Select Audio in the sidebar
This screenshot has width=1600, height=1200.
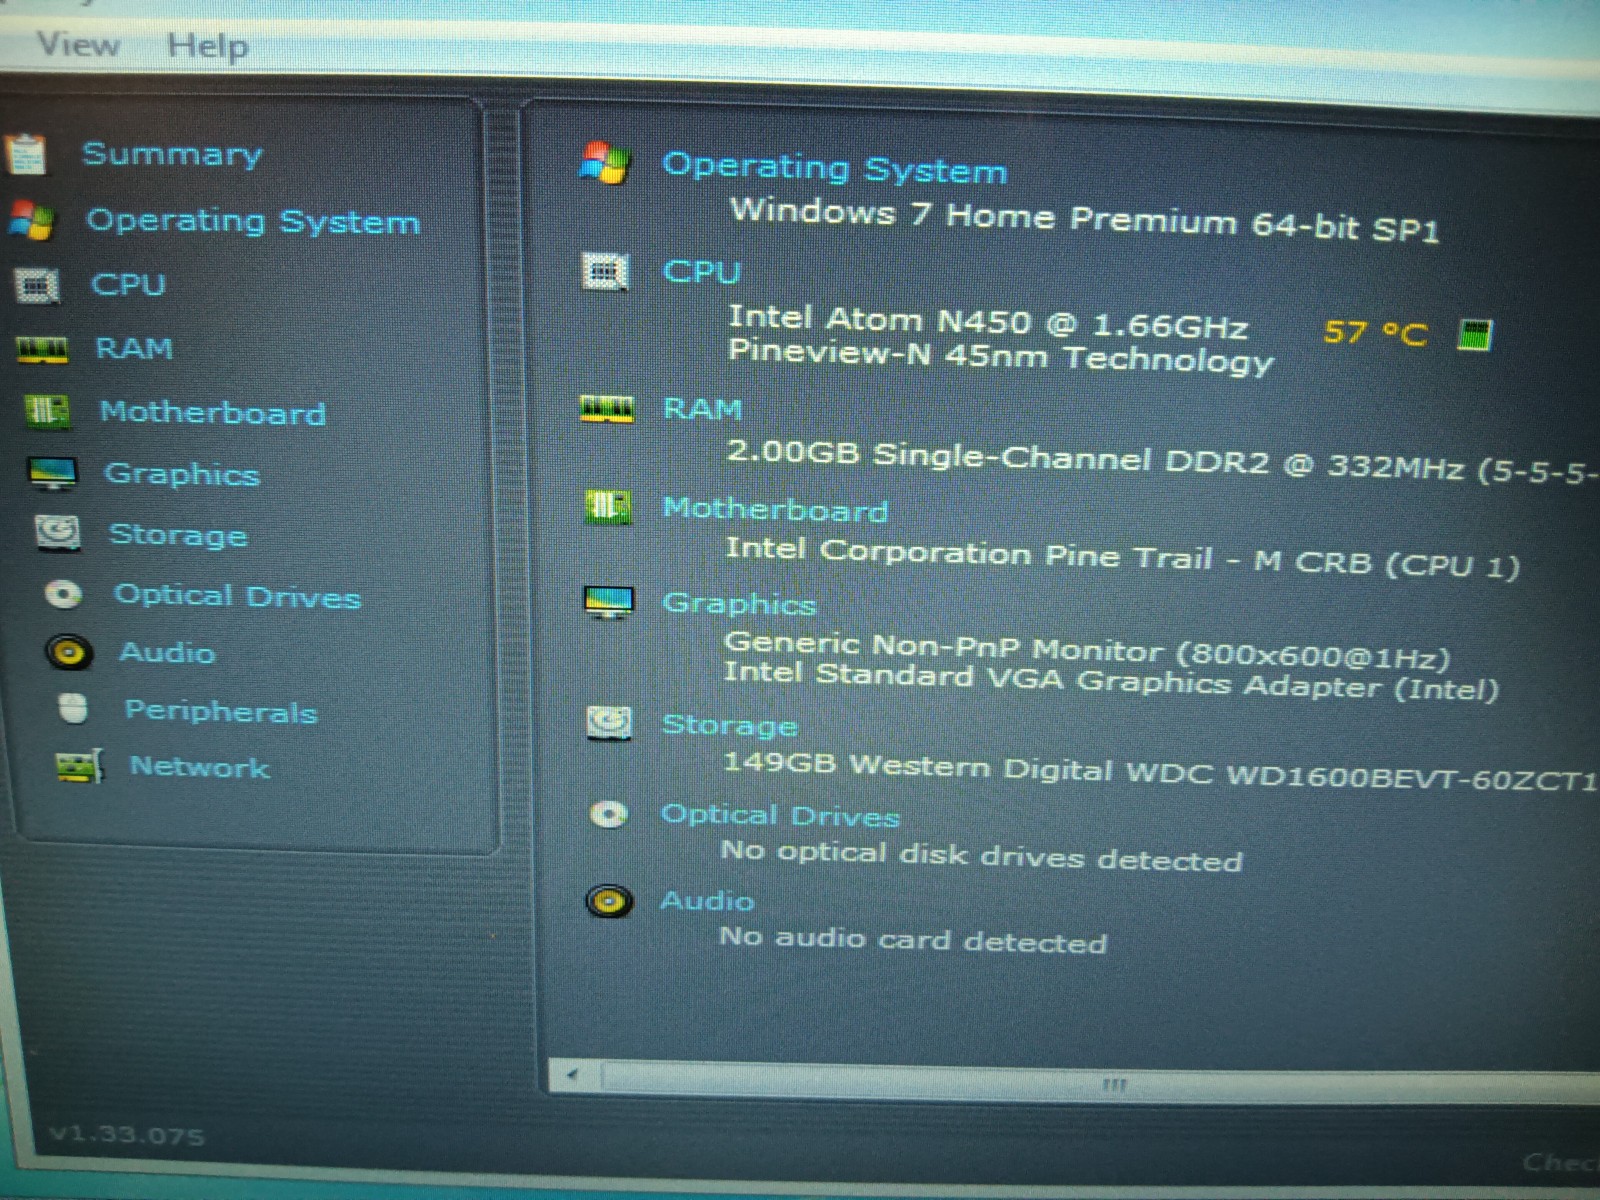tap(167, 653)
